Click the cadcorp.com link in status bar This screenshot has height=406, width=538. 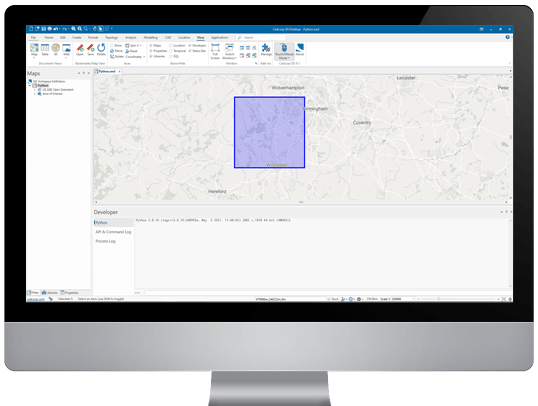36,299
